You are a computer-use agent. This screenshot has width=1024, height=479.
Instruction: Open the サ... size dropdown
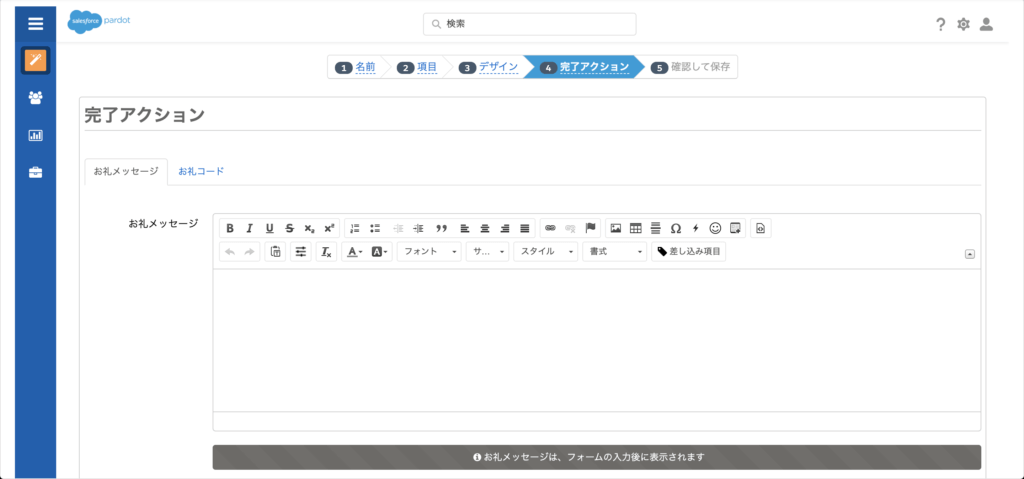(x=487, y=252)
